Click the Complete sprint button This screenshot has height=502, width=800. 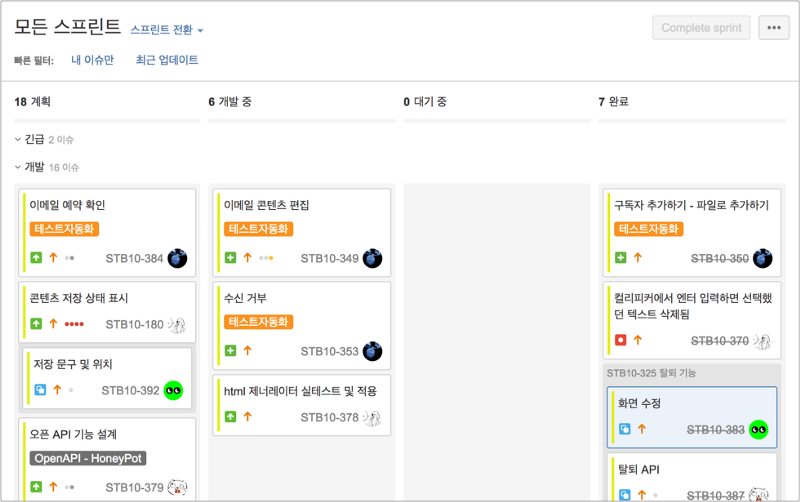(x=701, y=28)
